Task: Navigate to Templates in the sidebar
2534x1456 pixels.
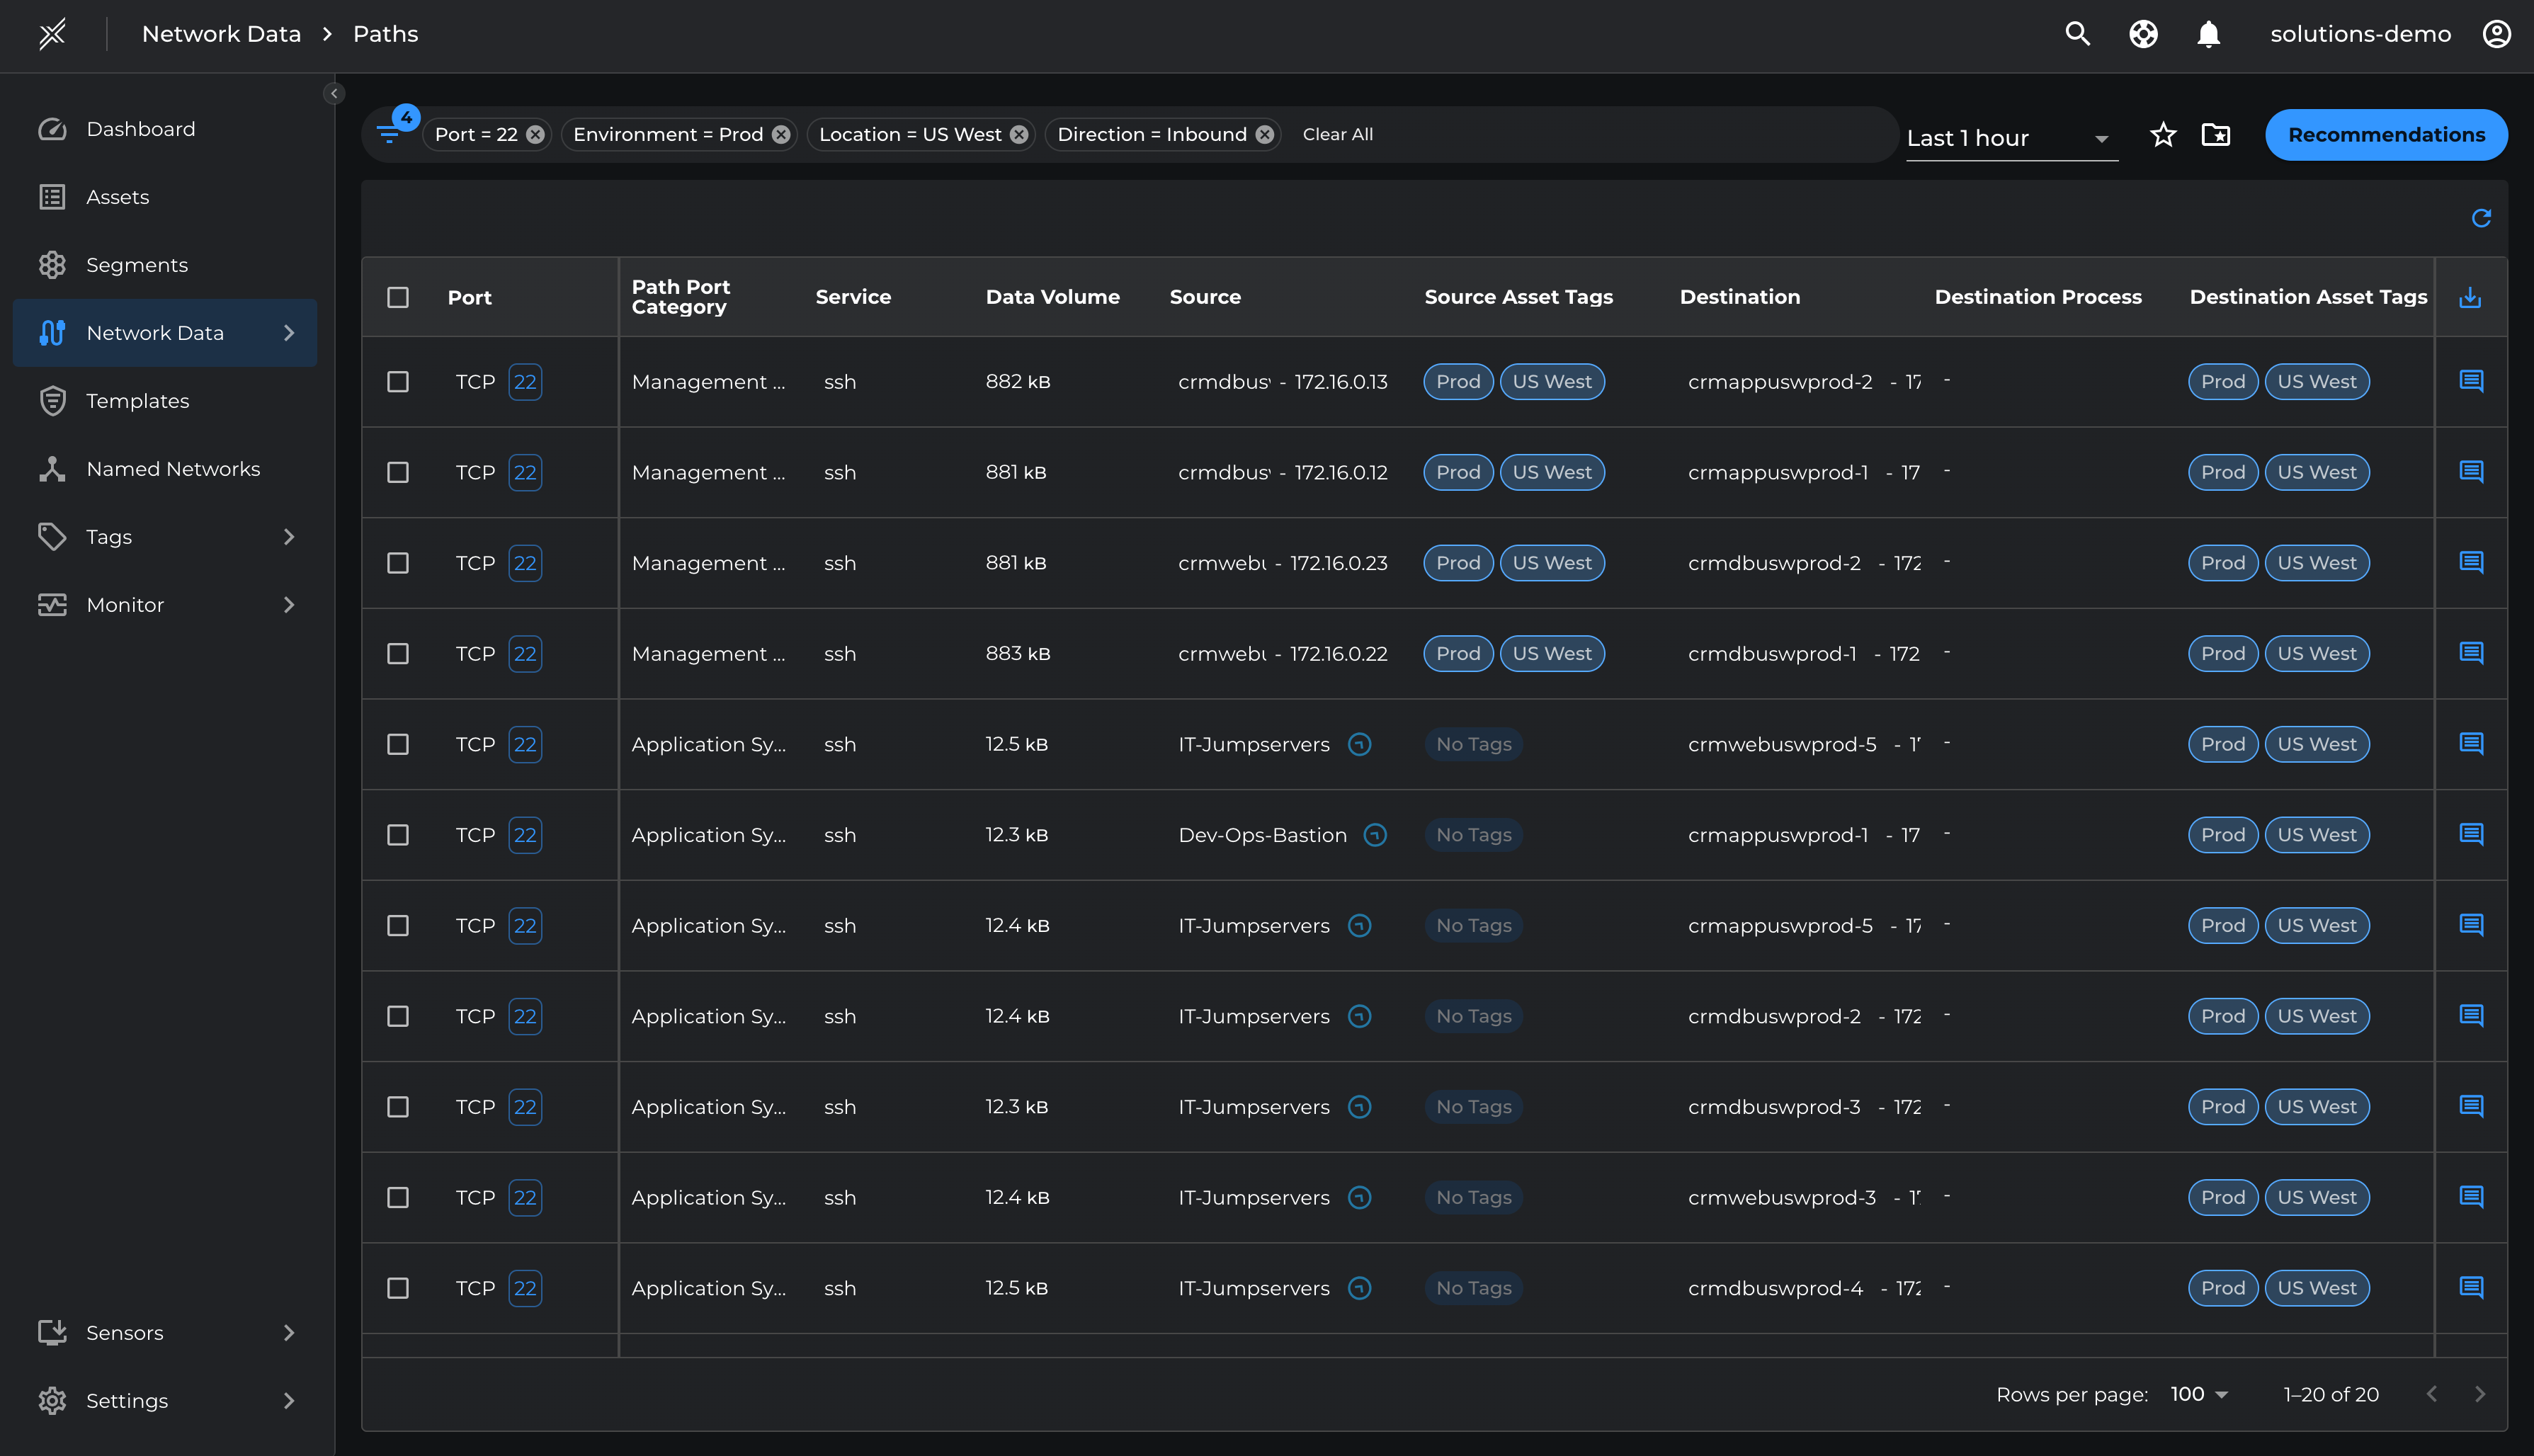Action: coord(137,401)
